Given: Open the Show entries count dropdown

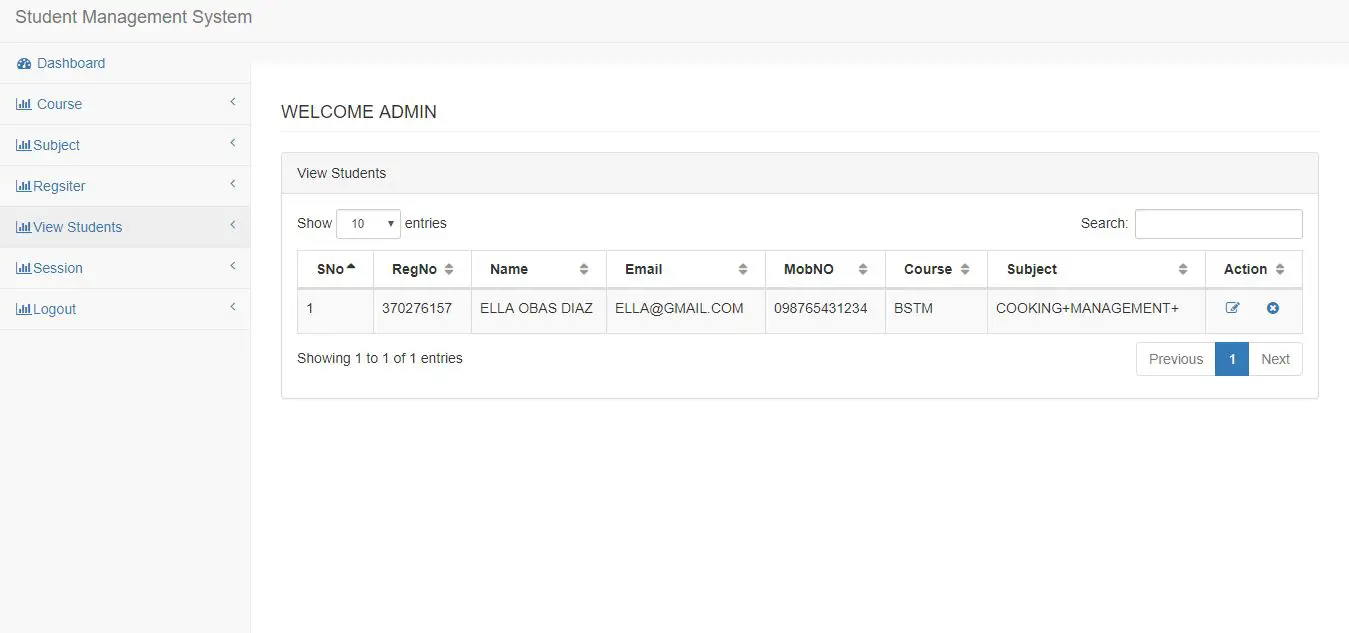Looking at the screenshot, I should click(368, 224).
